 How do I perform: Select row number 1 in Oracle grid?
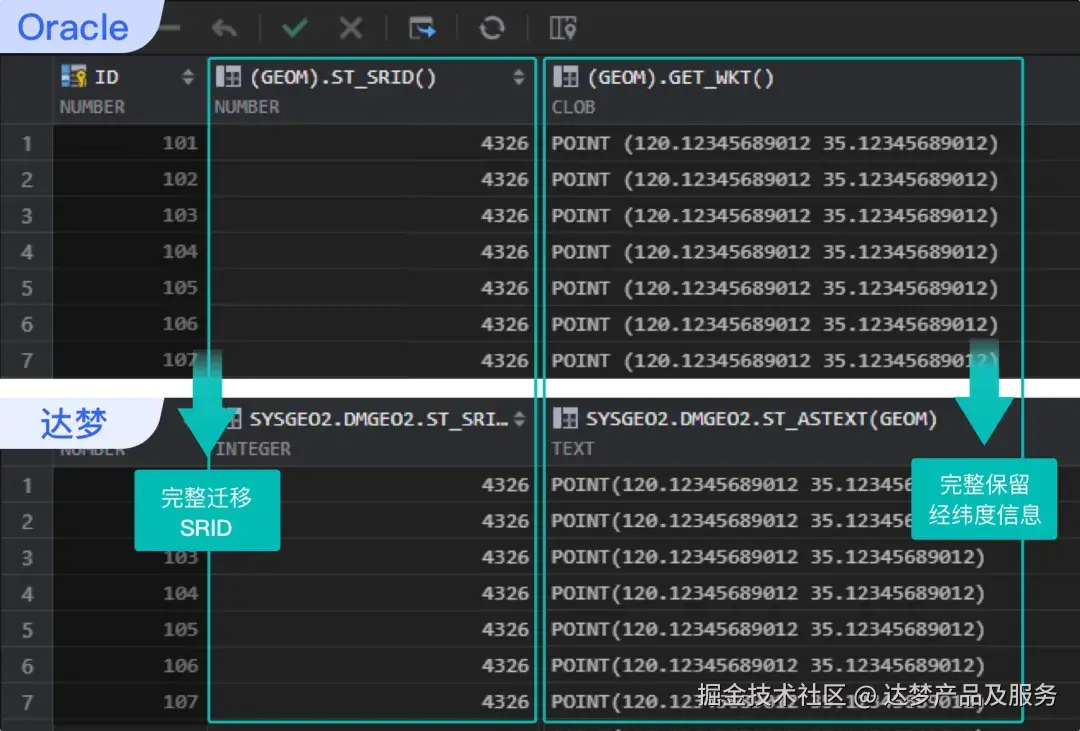point(27,143)
